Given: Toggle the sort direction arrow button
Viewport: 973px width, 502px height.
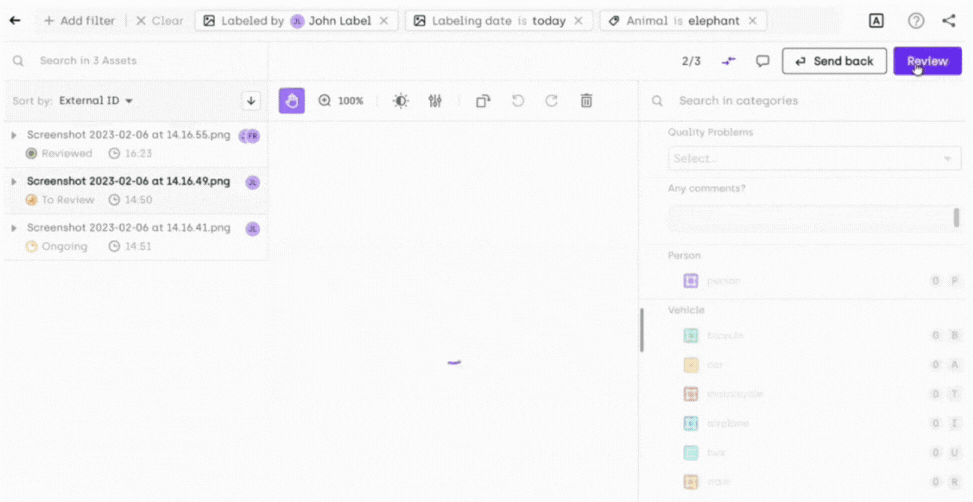Looking at the screenshot, I should click(x=251, y=101).
